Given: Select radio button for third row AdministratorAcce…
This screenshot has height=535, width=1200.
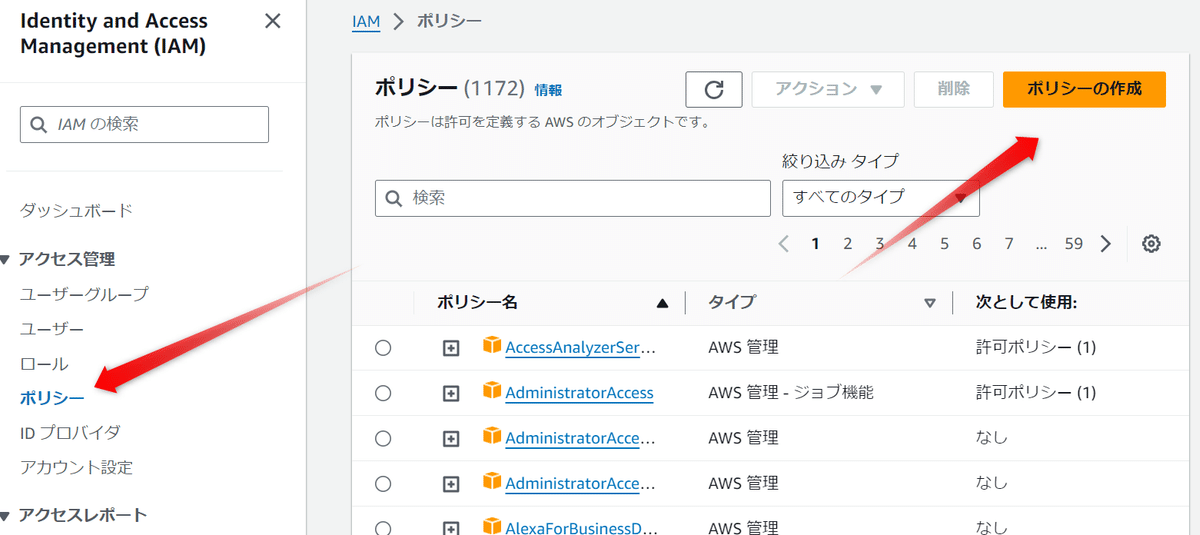Looking at the screenshot, I should click(x=383, y=438).
